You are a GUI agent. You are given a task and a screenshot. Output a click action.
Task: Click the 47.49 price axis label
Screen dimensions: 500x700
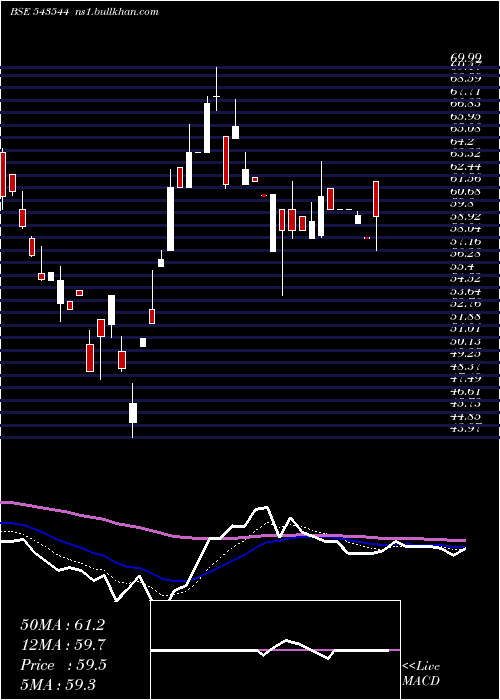pyautogui.click(x=466, y=379)
